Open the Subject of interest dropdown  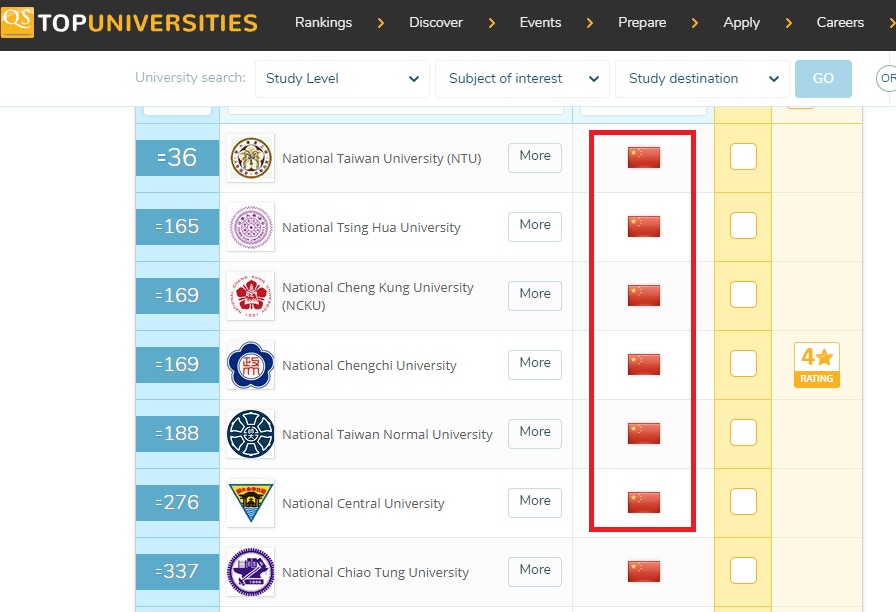tap(522, 78)
